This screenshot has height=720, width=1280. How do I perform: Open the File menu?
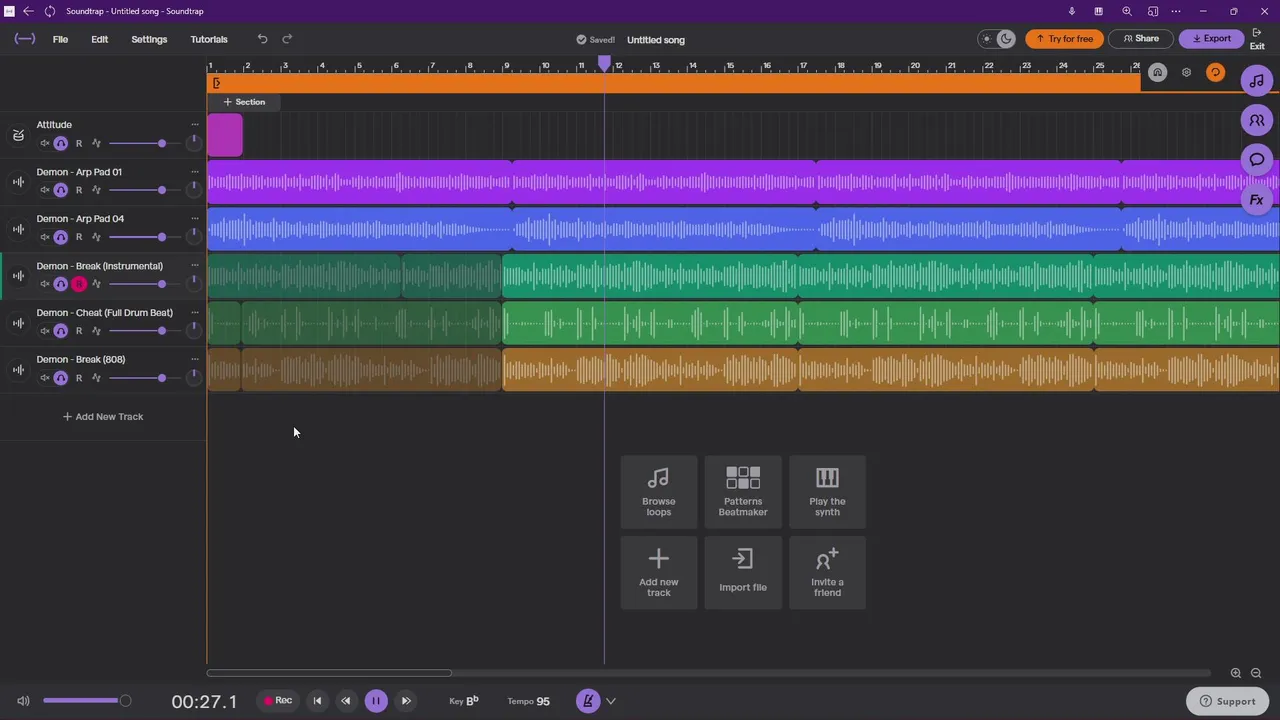point(60,39)
